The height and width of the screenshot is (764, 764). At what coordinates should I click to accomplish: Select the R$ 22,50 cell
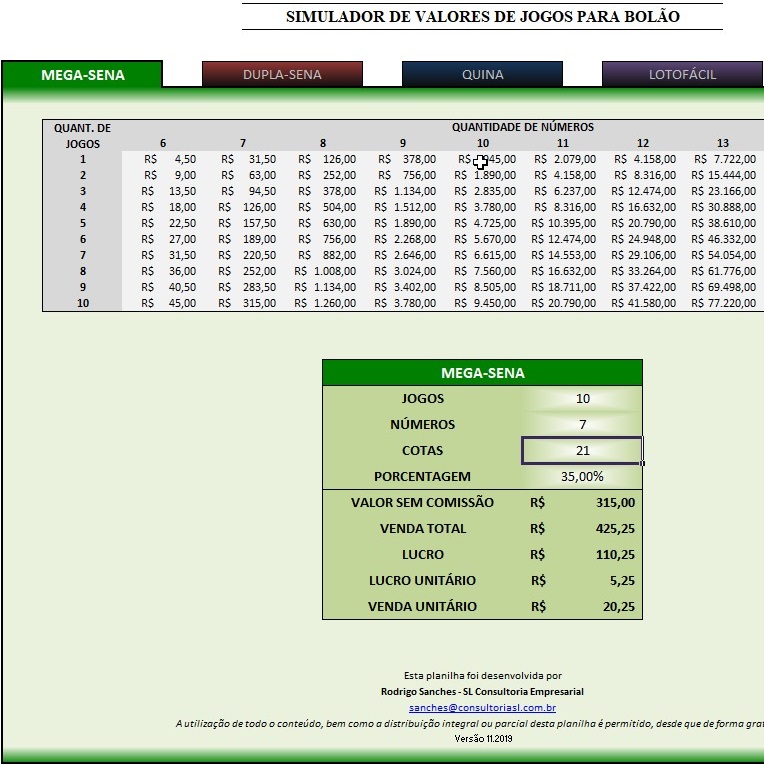[162, 223]
